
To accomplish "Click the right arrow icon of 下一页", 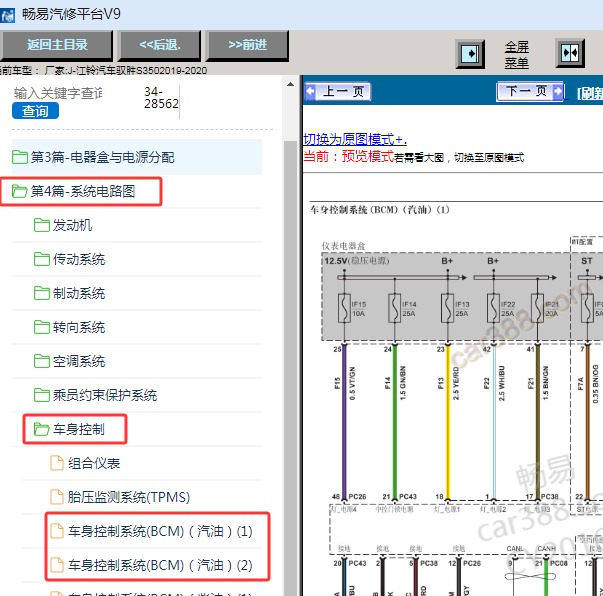I will pos(558,92).
